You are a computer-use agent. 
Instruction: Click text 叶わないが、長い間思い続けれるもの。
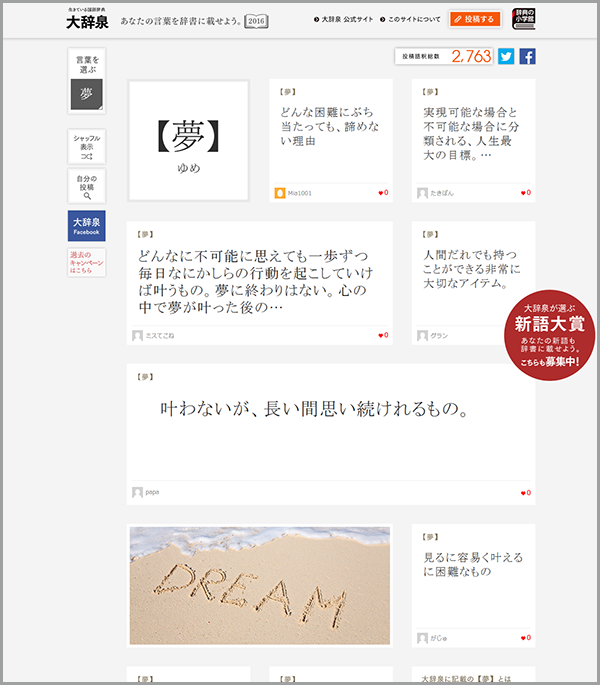(x=315, y=409)
